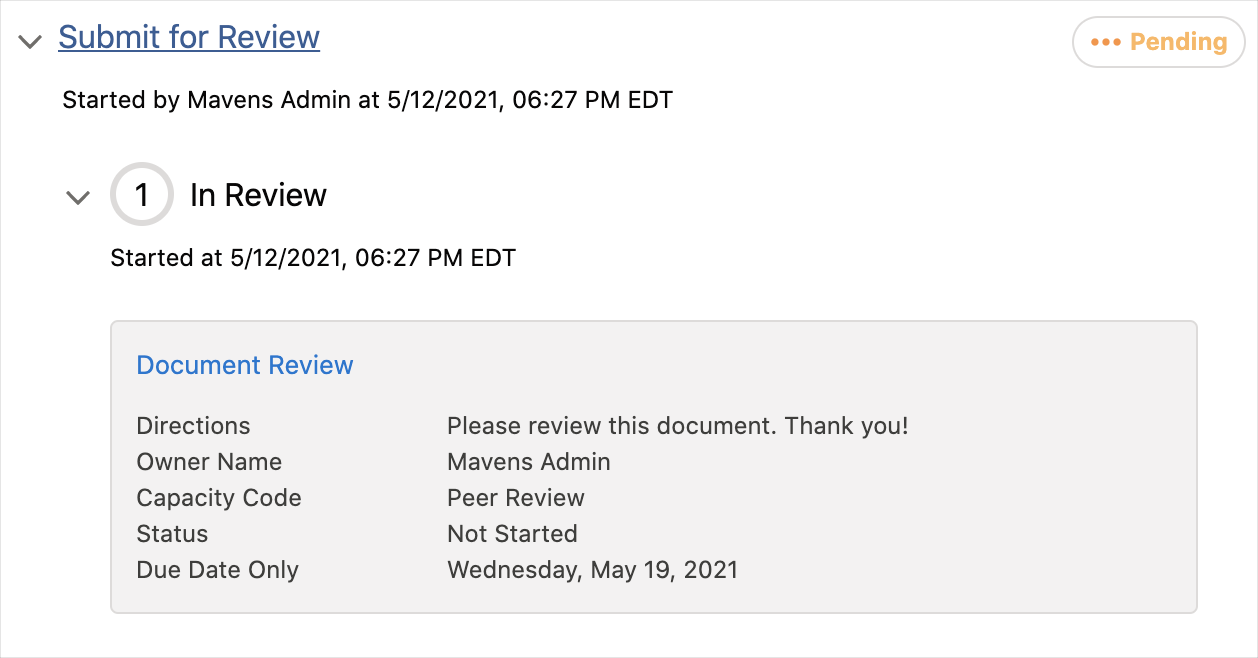Select the In Review step heading

click(x=258, y=195)
